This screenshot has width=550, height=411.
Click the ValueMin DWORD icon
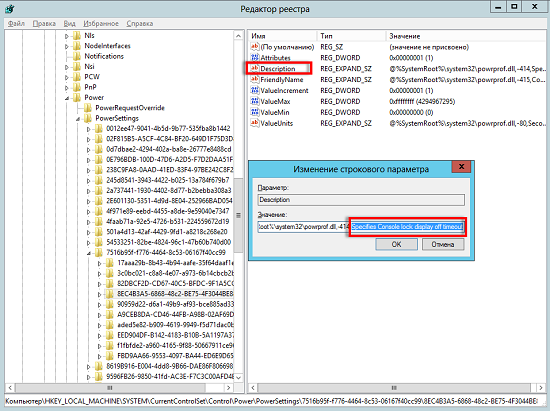click(255, 112)
